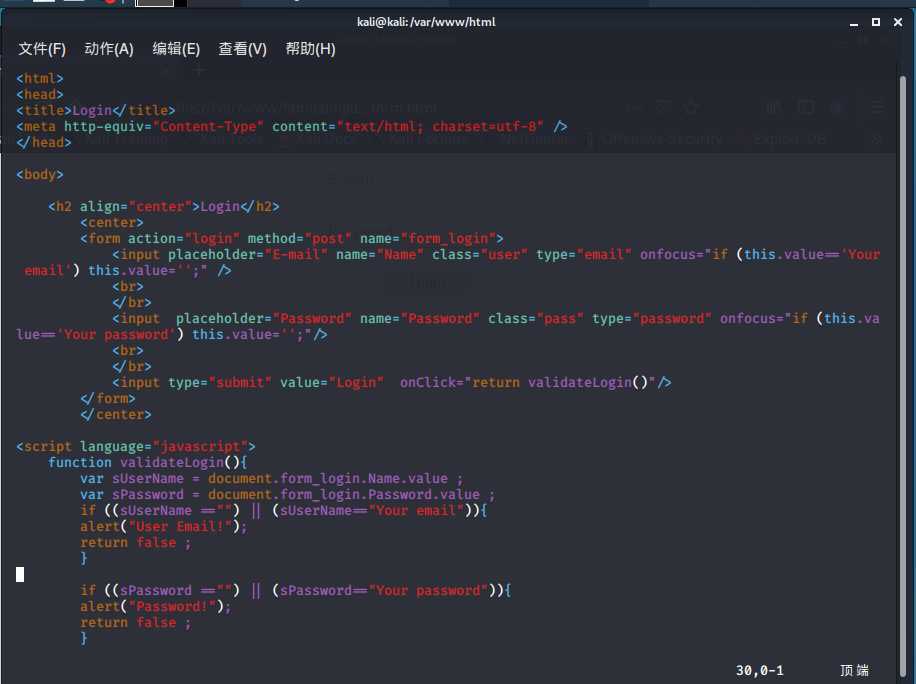Click the alert("User Email!") line
This screenshot has height=684, width=916.
pos(164,526)
